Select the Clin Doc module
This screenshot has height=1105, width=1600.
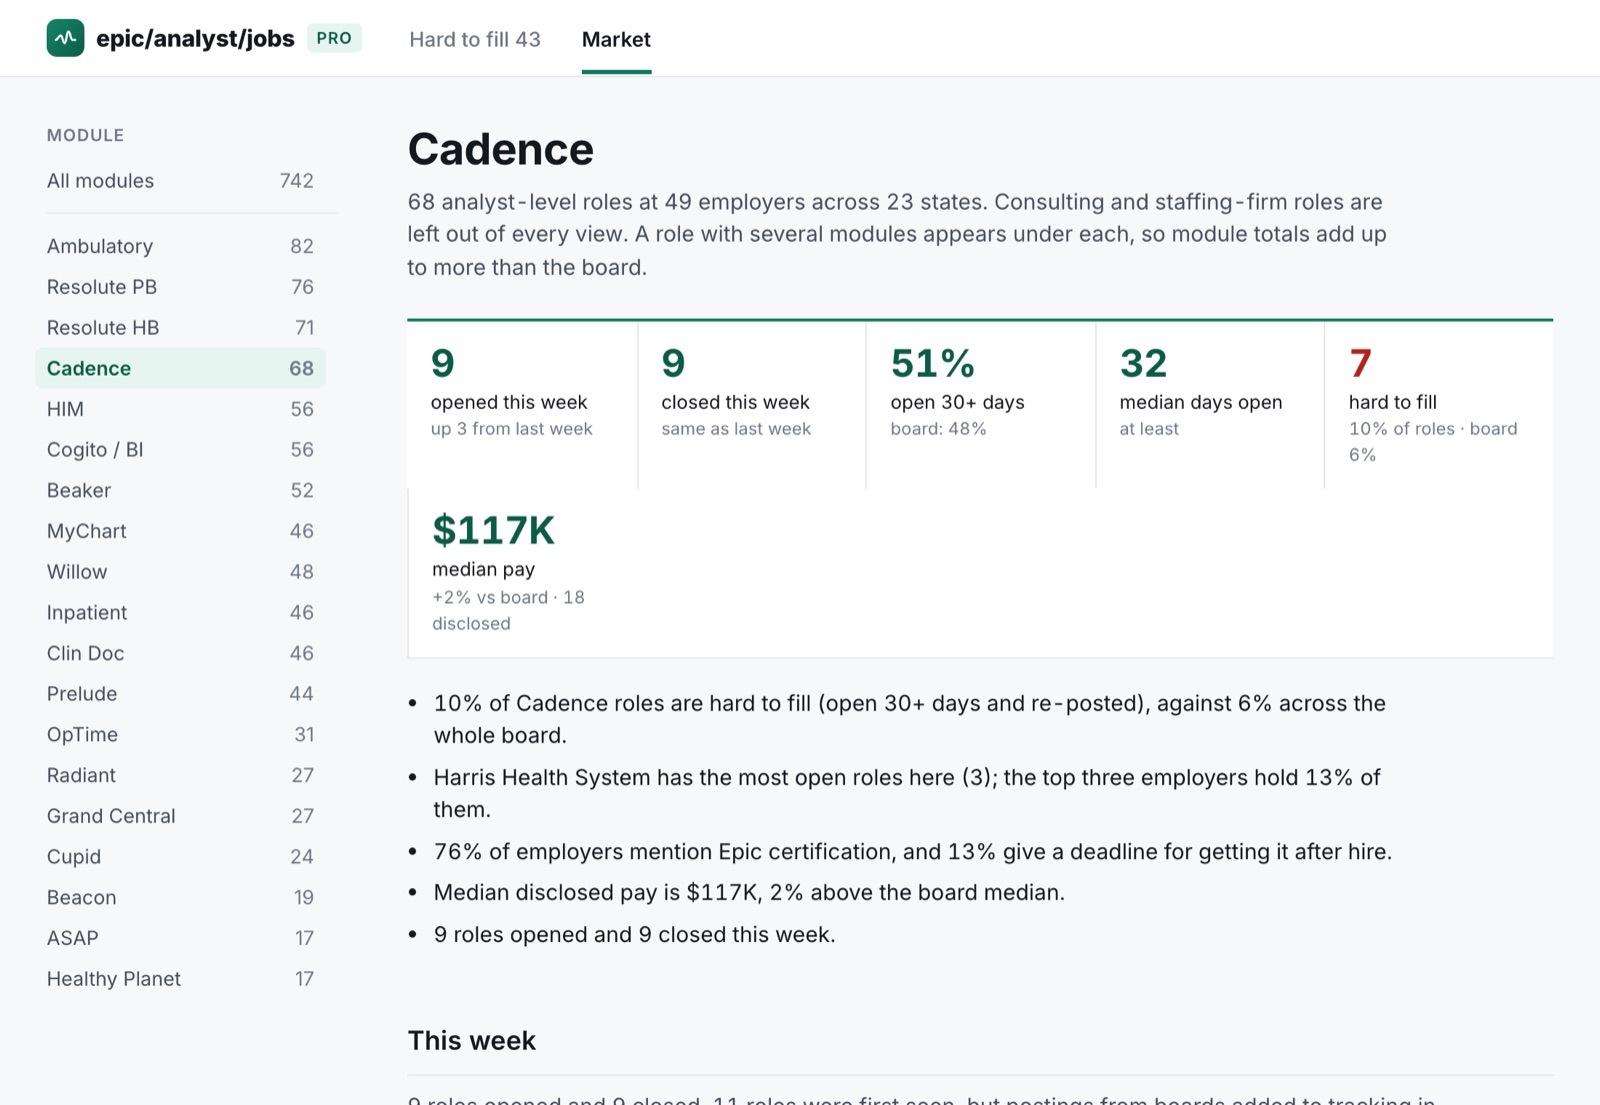(x=180, y=653)
